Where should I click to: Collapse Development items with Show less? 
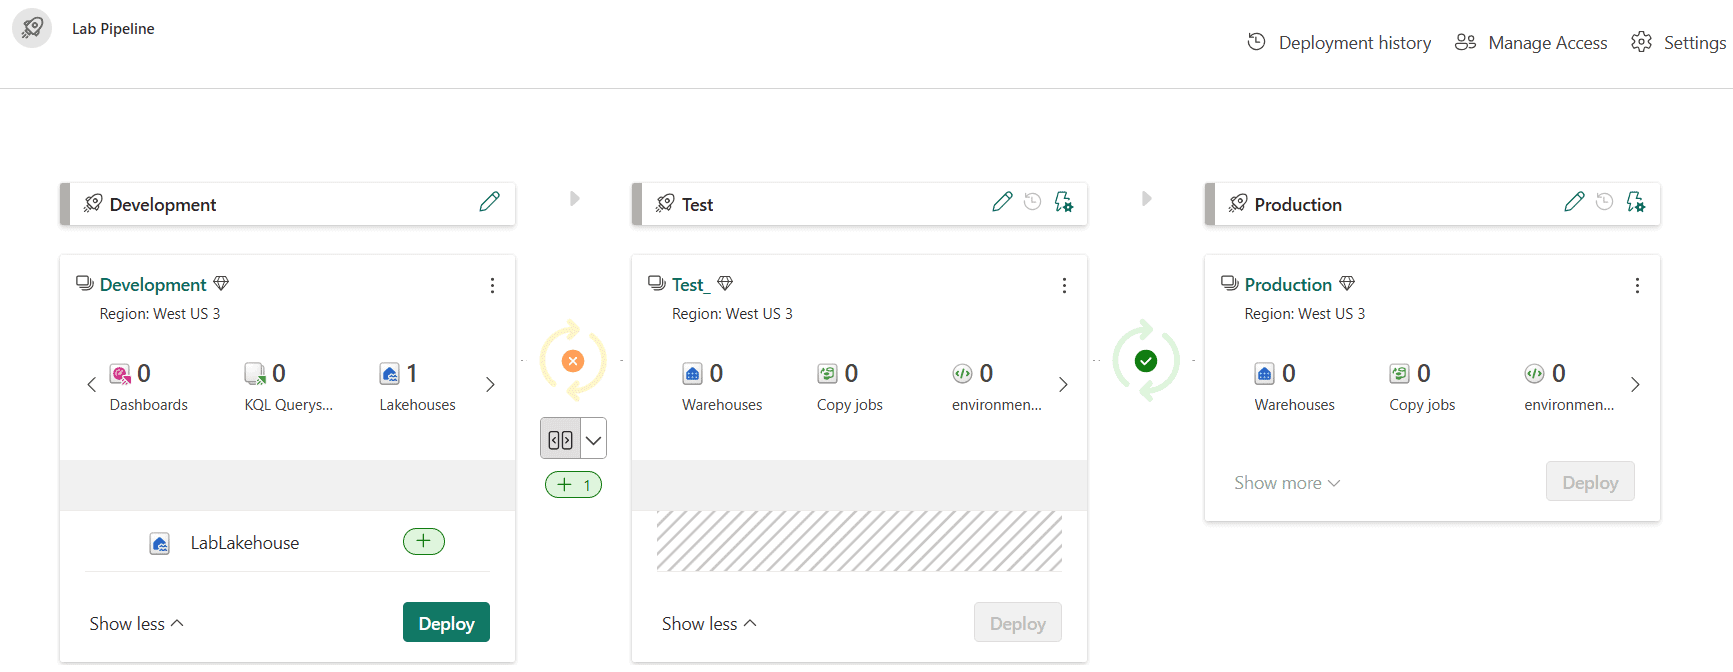tap(136, 624)
